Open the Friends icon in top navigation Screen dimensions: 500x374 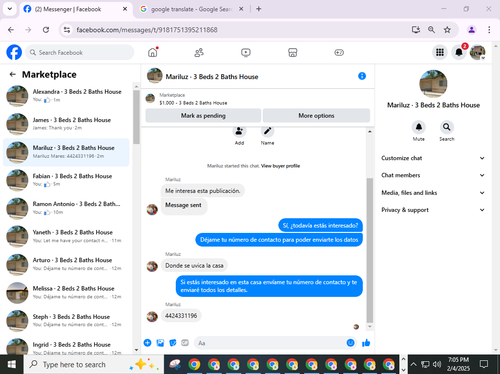pyautogui.click(x=199, y=52)
